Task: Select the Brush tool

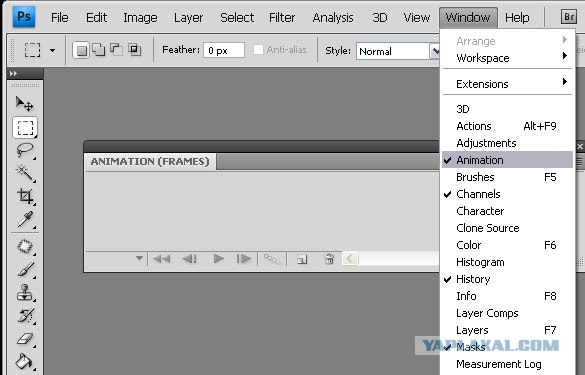Action: (25, 269)
